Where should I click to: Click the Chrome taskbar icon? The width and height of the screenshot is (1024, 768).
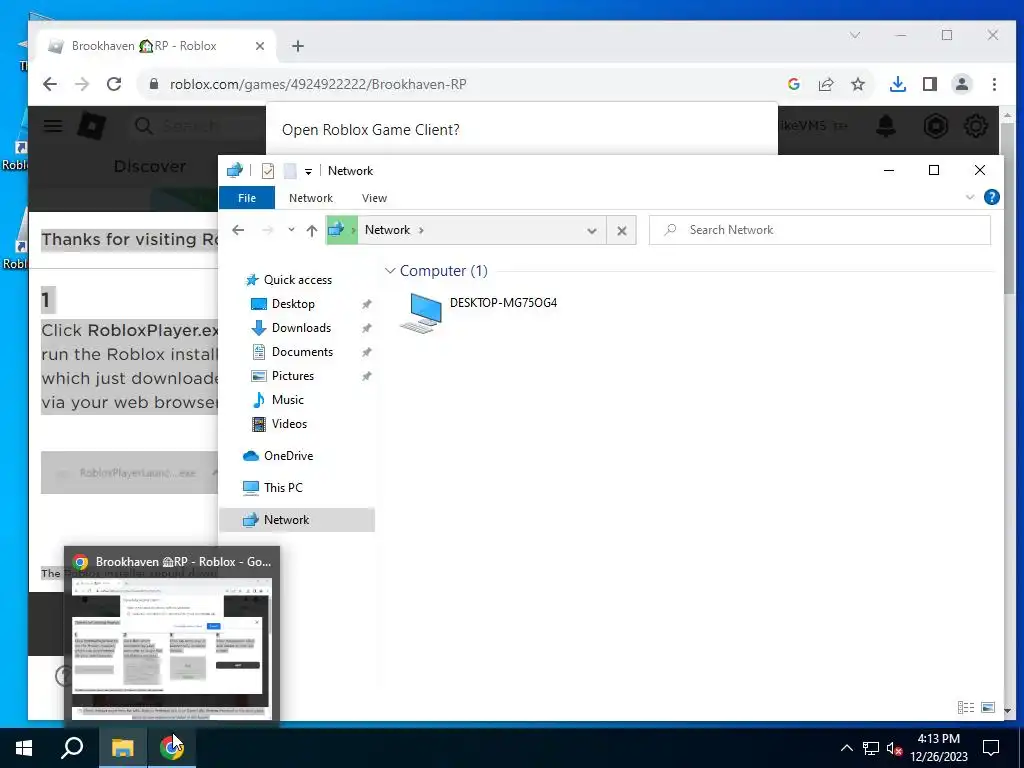[x=171, y=748]
